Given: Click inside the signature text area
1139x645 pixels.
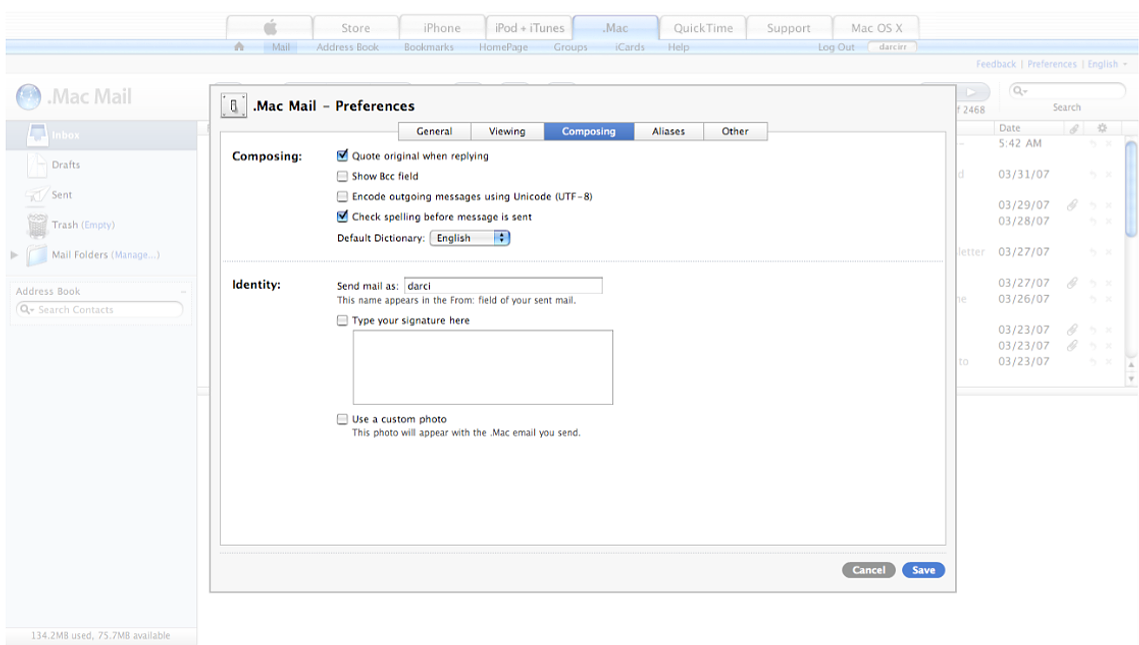Looking at the screenshot, I should pyautogui.click(x=483, y=368).
